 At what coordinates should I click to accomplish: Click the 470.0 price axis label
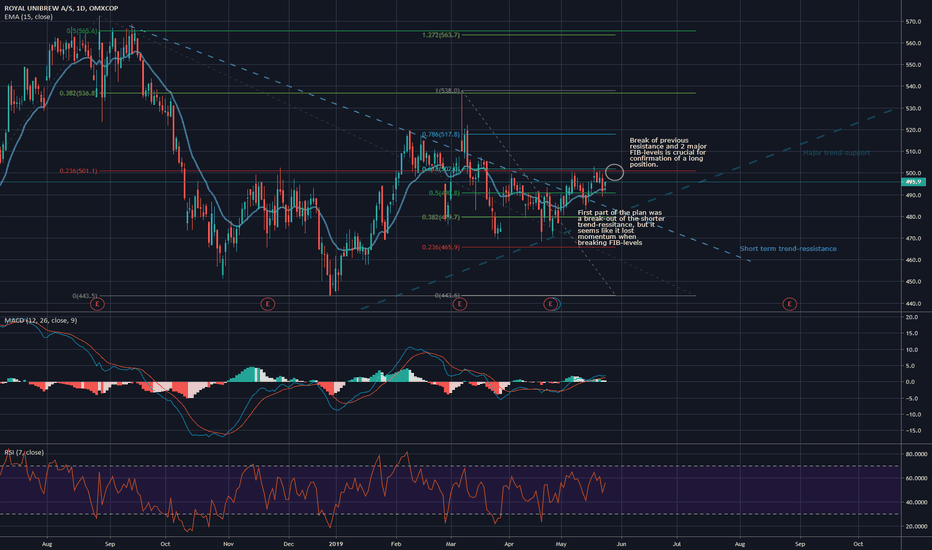(x=913, y=238)
